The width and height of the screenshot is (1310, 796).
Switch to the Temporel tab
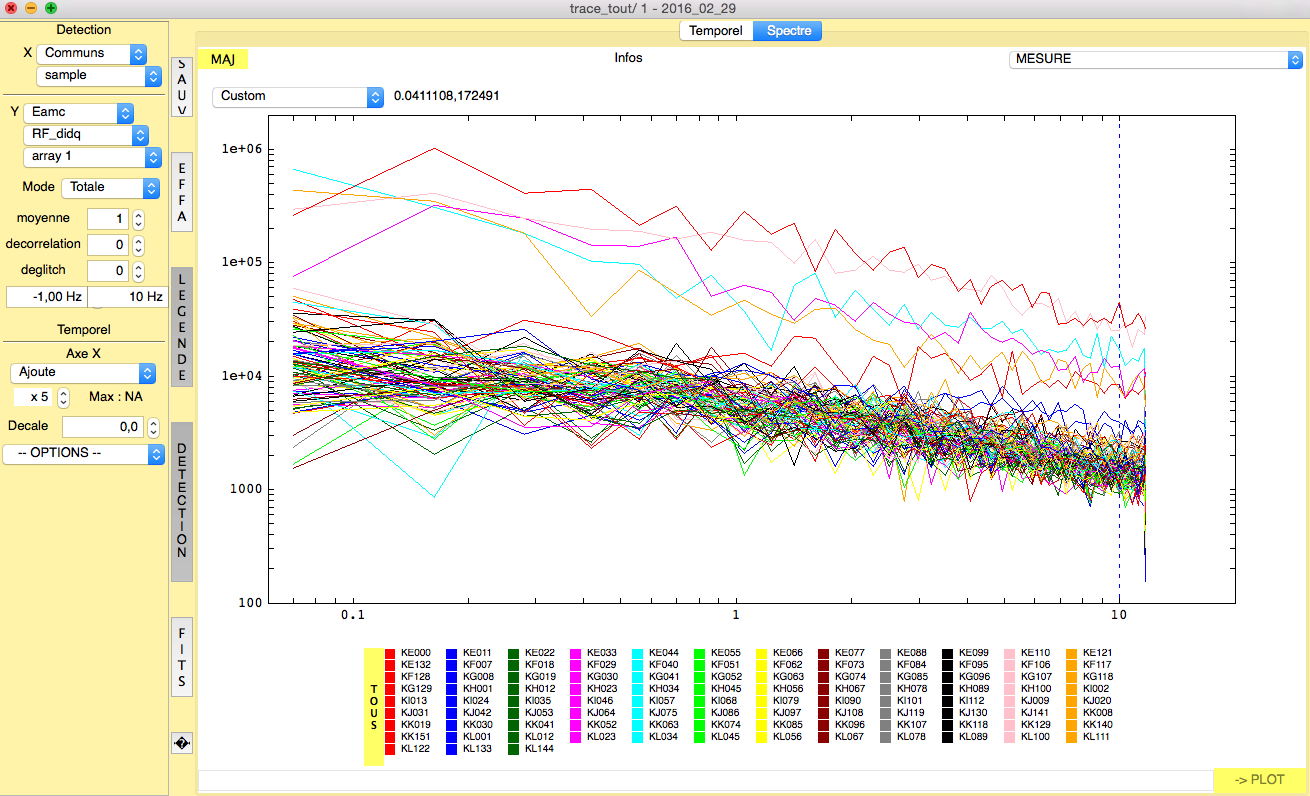715,31
